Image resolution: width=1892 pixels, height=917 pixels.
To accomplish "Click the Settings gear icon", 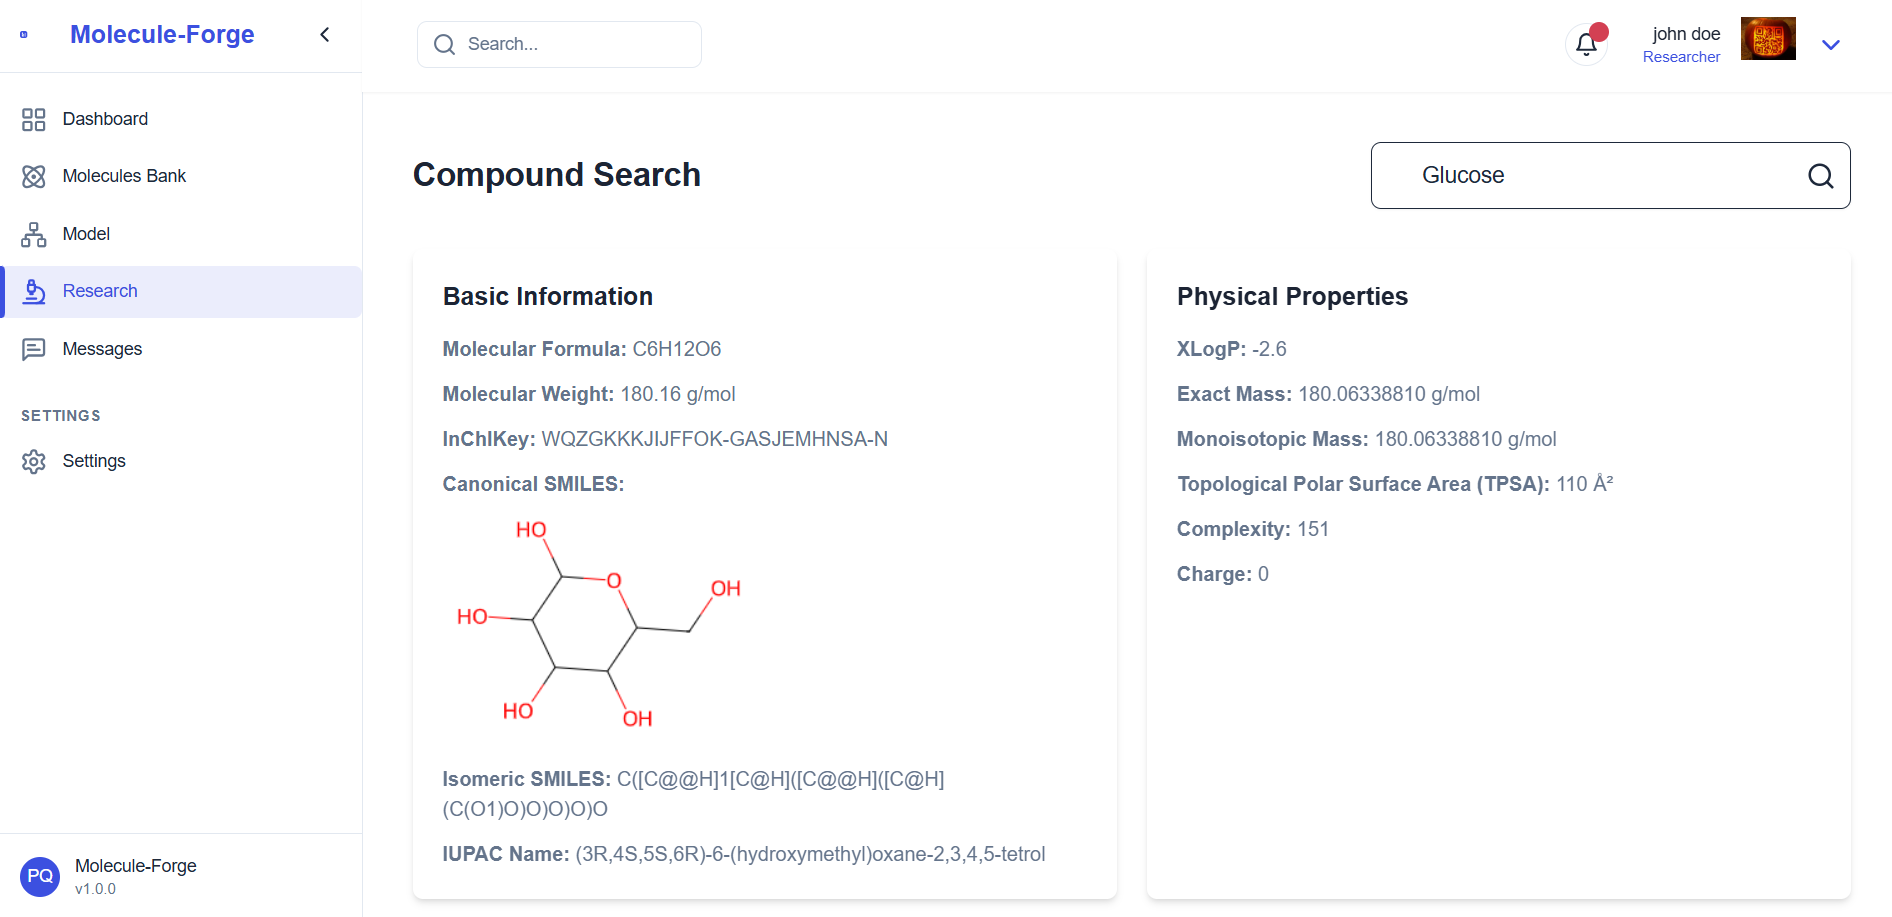I will click(34, 462).
